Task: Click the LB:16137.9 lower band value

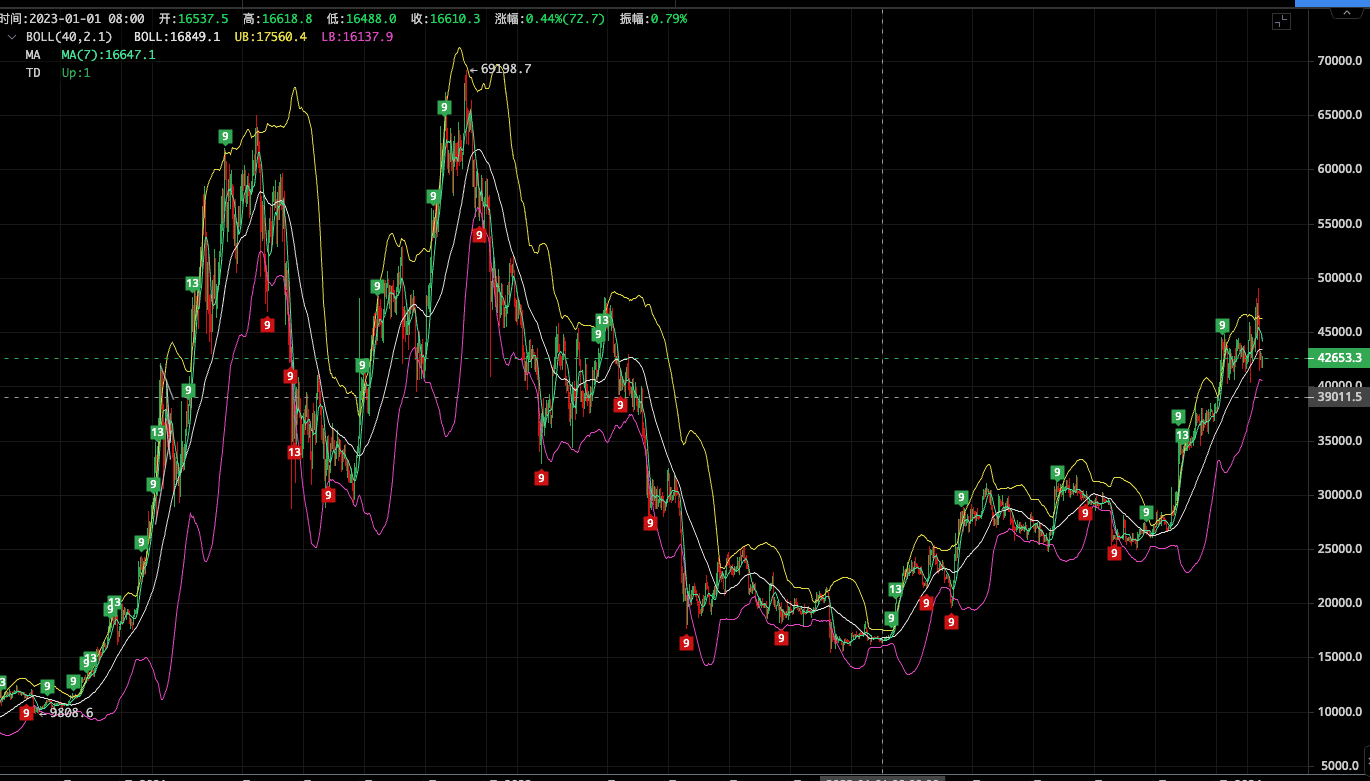Action: (357, 37)
